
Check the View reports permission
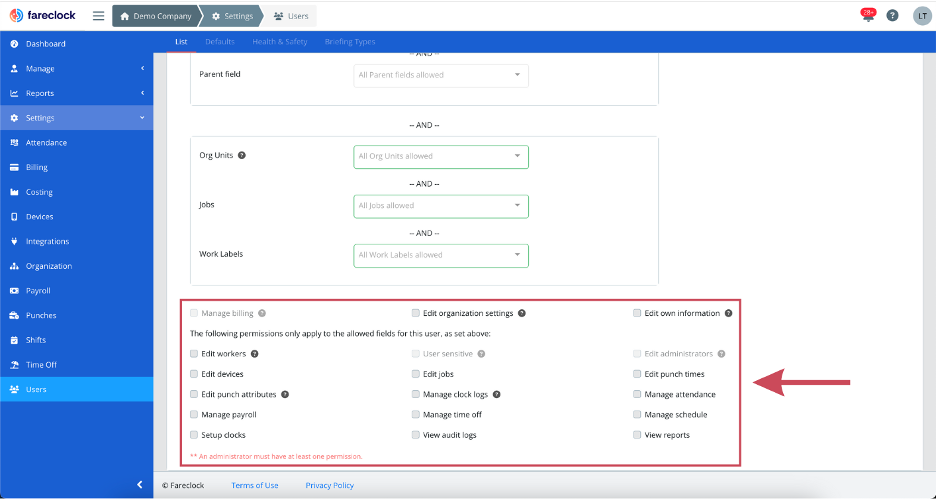[x=637, y=435]
